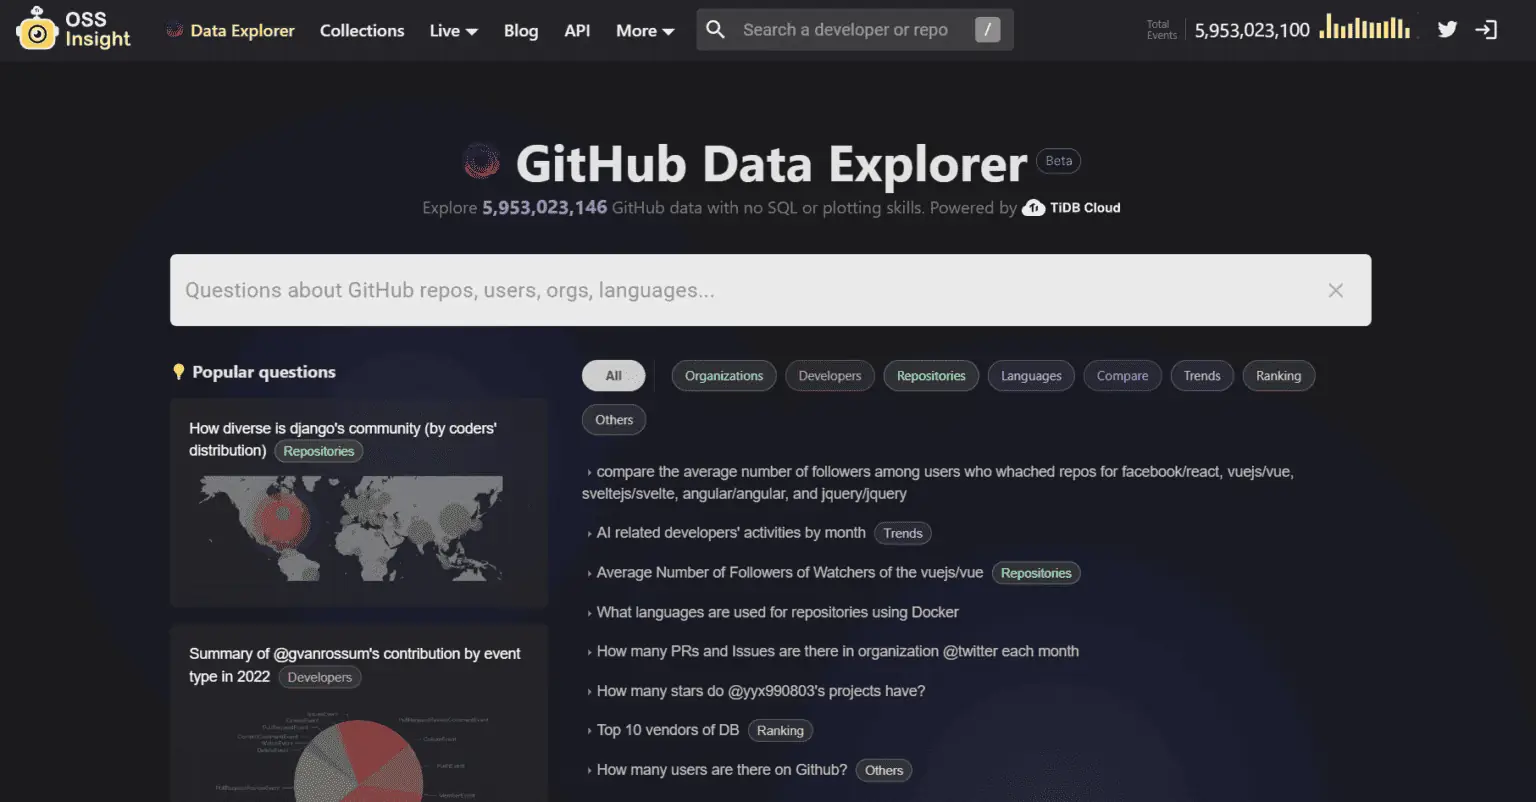
Task: Click the TiDB Cloud logo link
Action: (x=1071, y=208)
